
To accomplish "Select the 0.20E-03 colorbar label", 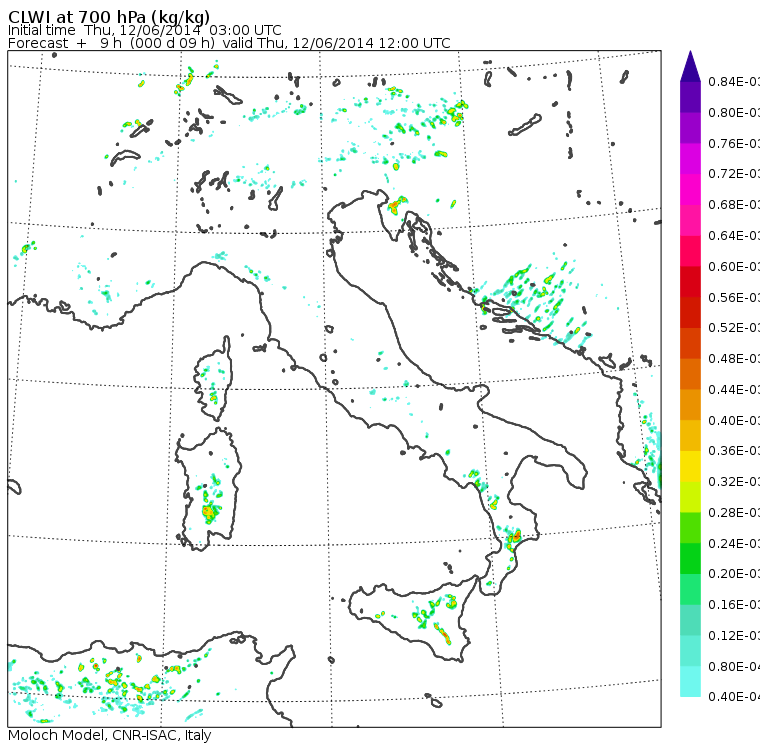I will click(733, 574).
